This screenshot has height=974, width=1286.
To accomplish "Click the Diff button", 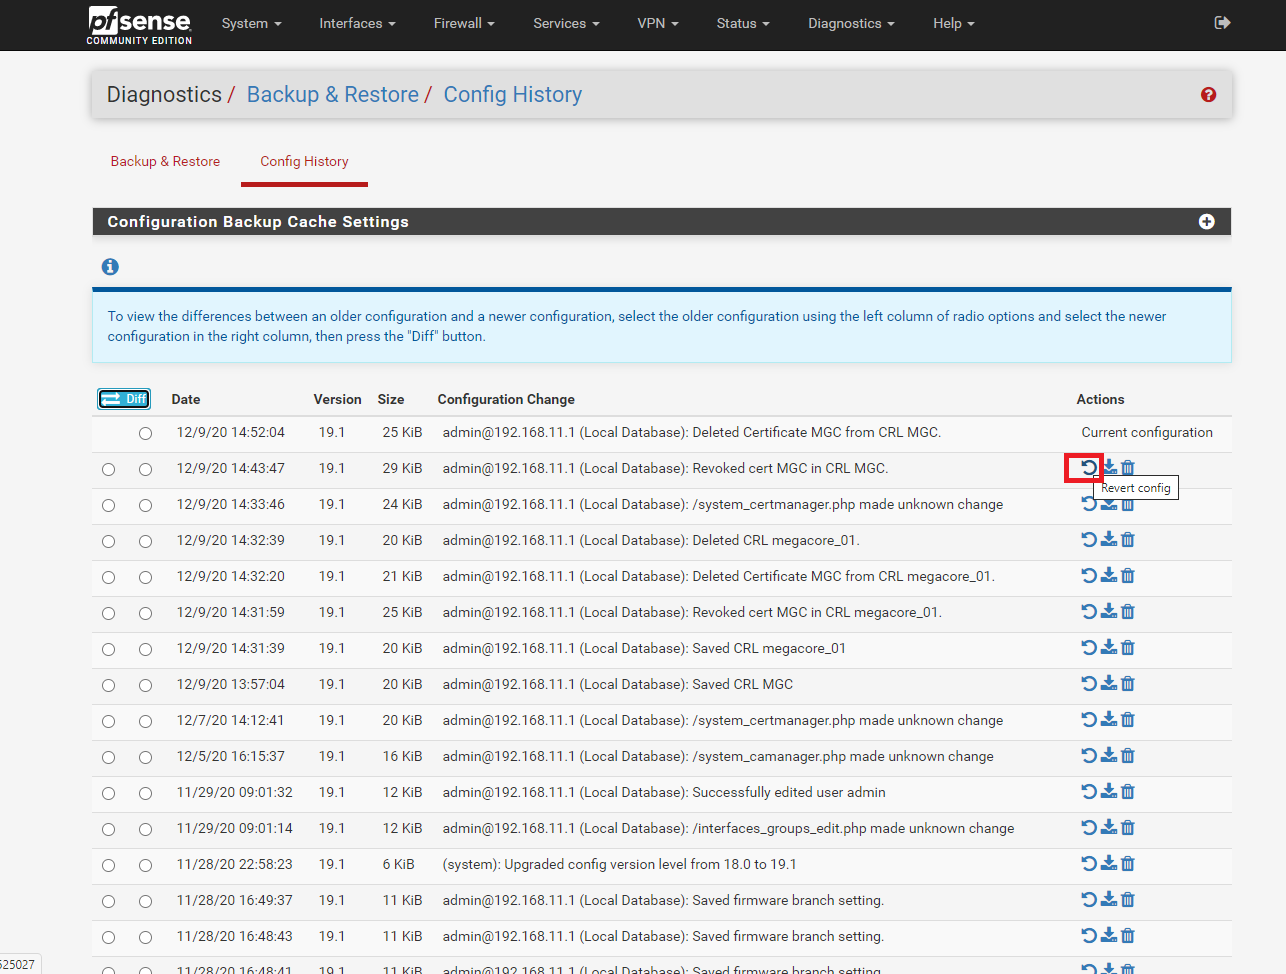I will point(124,399).
